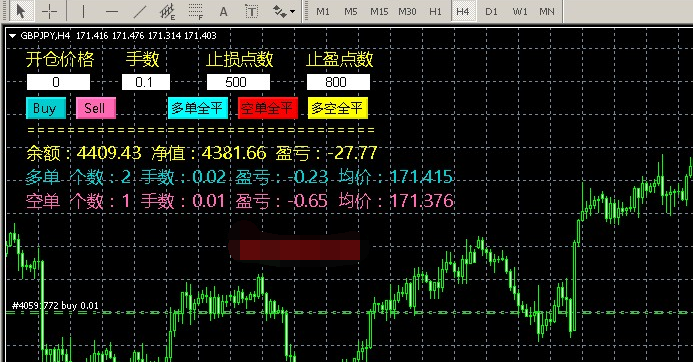Choose the trendline drawing tool
Image resolution: width=693 pixels, height=362 pixels.
pos(140,11)
